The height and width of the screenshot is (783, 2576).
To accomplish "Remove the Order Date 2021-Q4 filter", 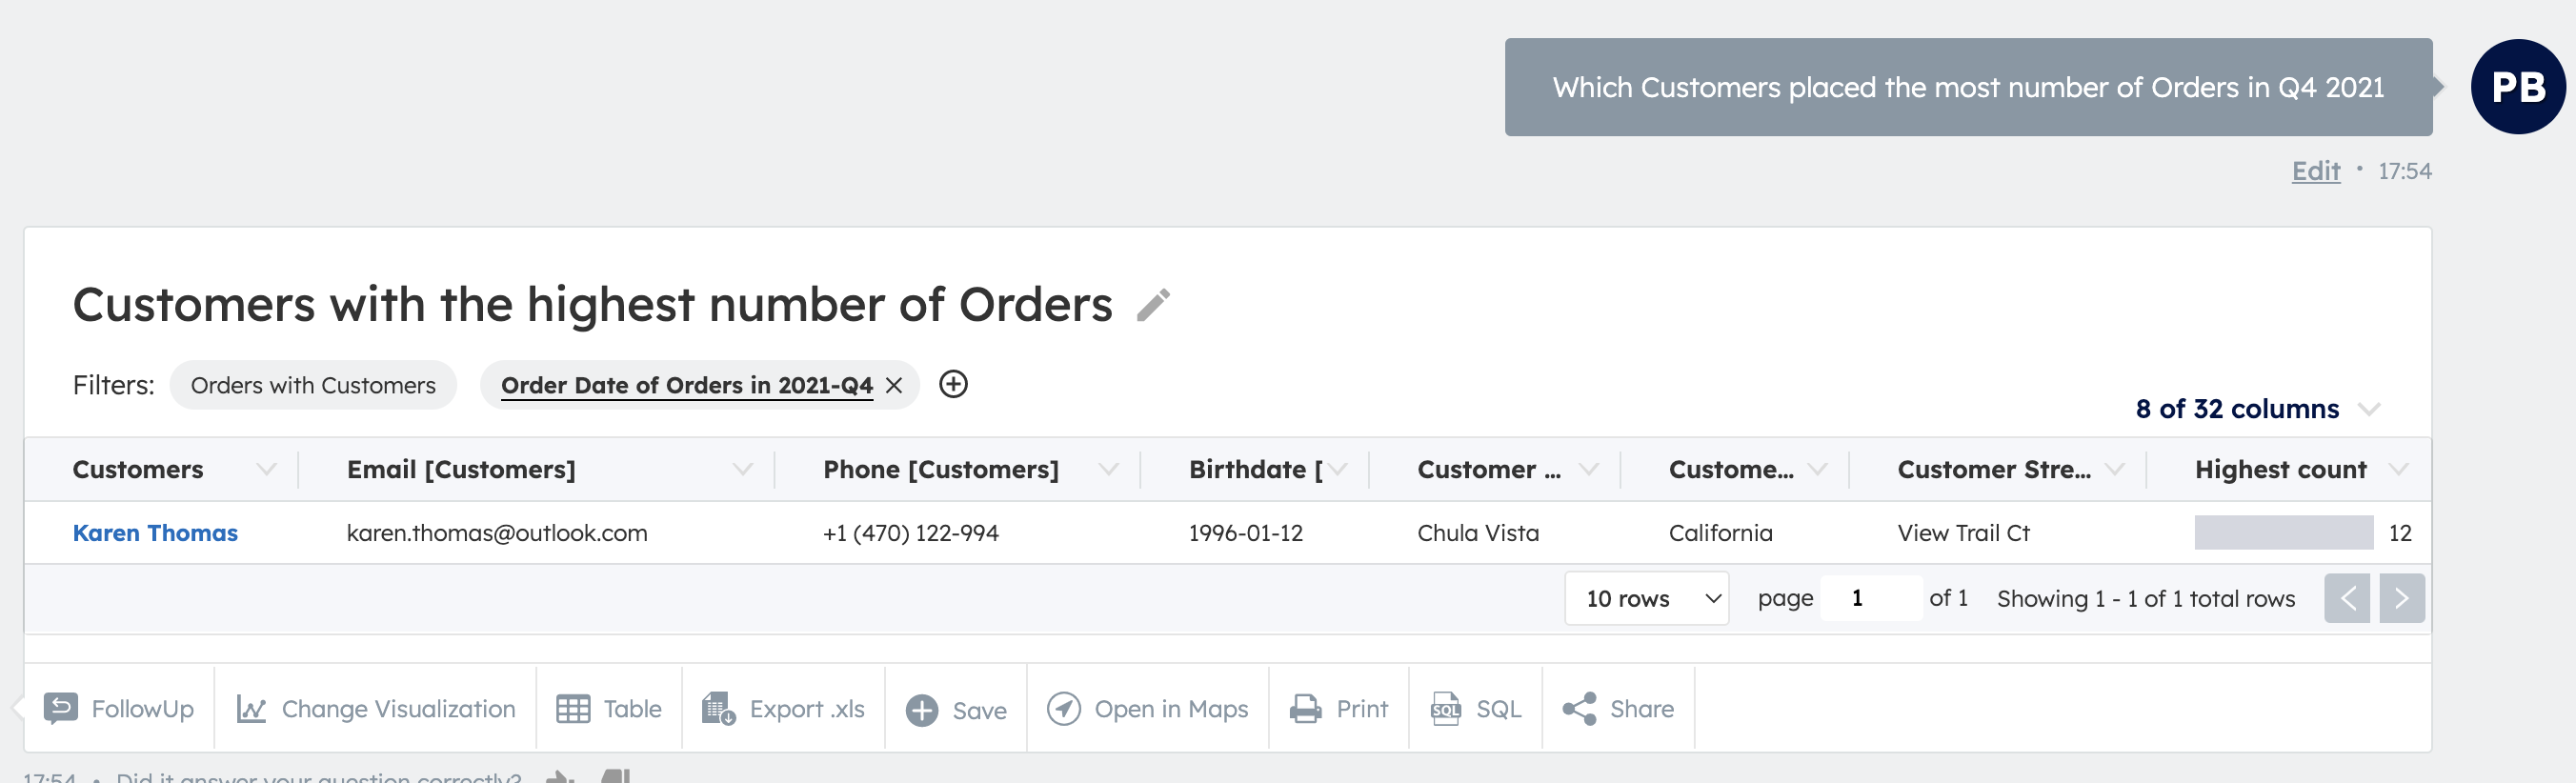I will 895,384.
